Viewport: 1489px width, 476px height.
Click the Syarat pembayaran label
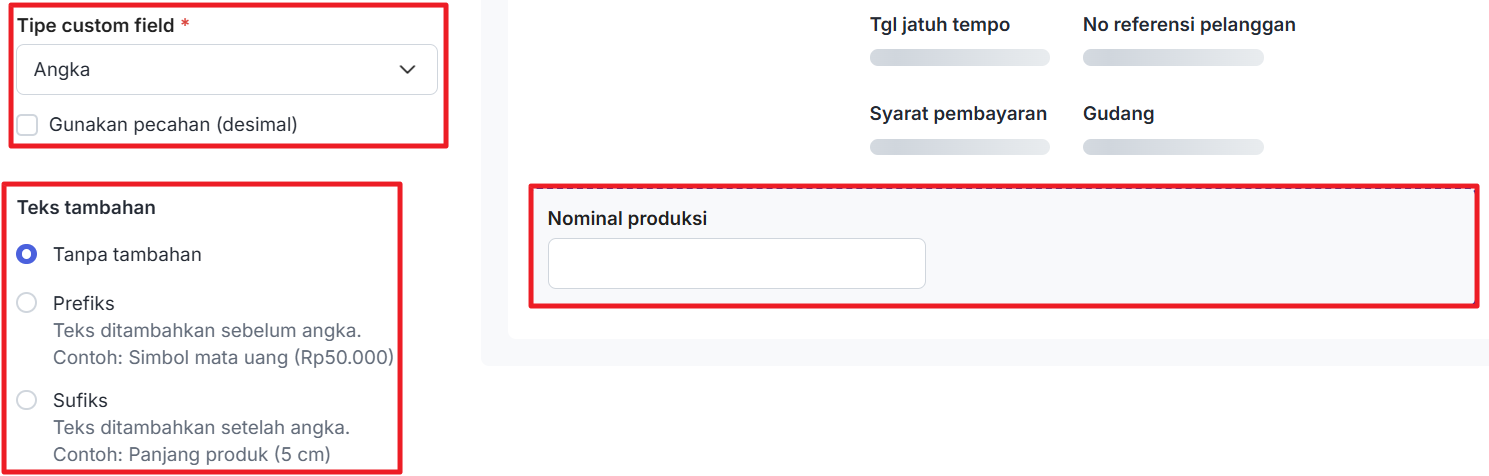click(958, 113)
